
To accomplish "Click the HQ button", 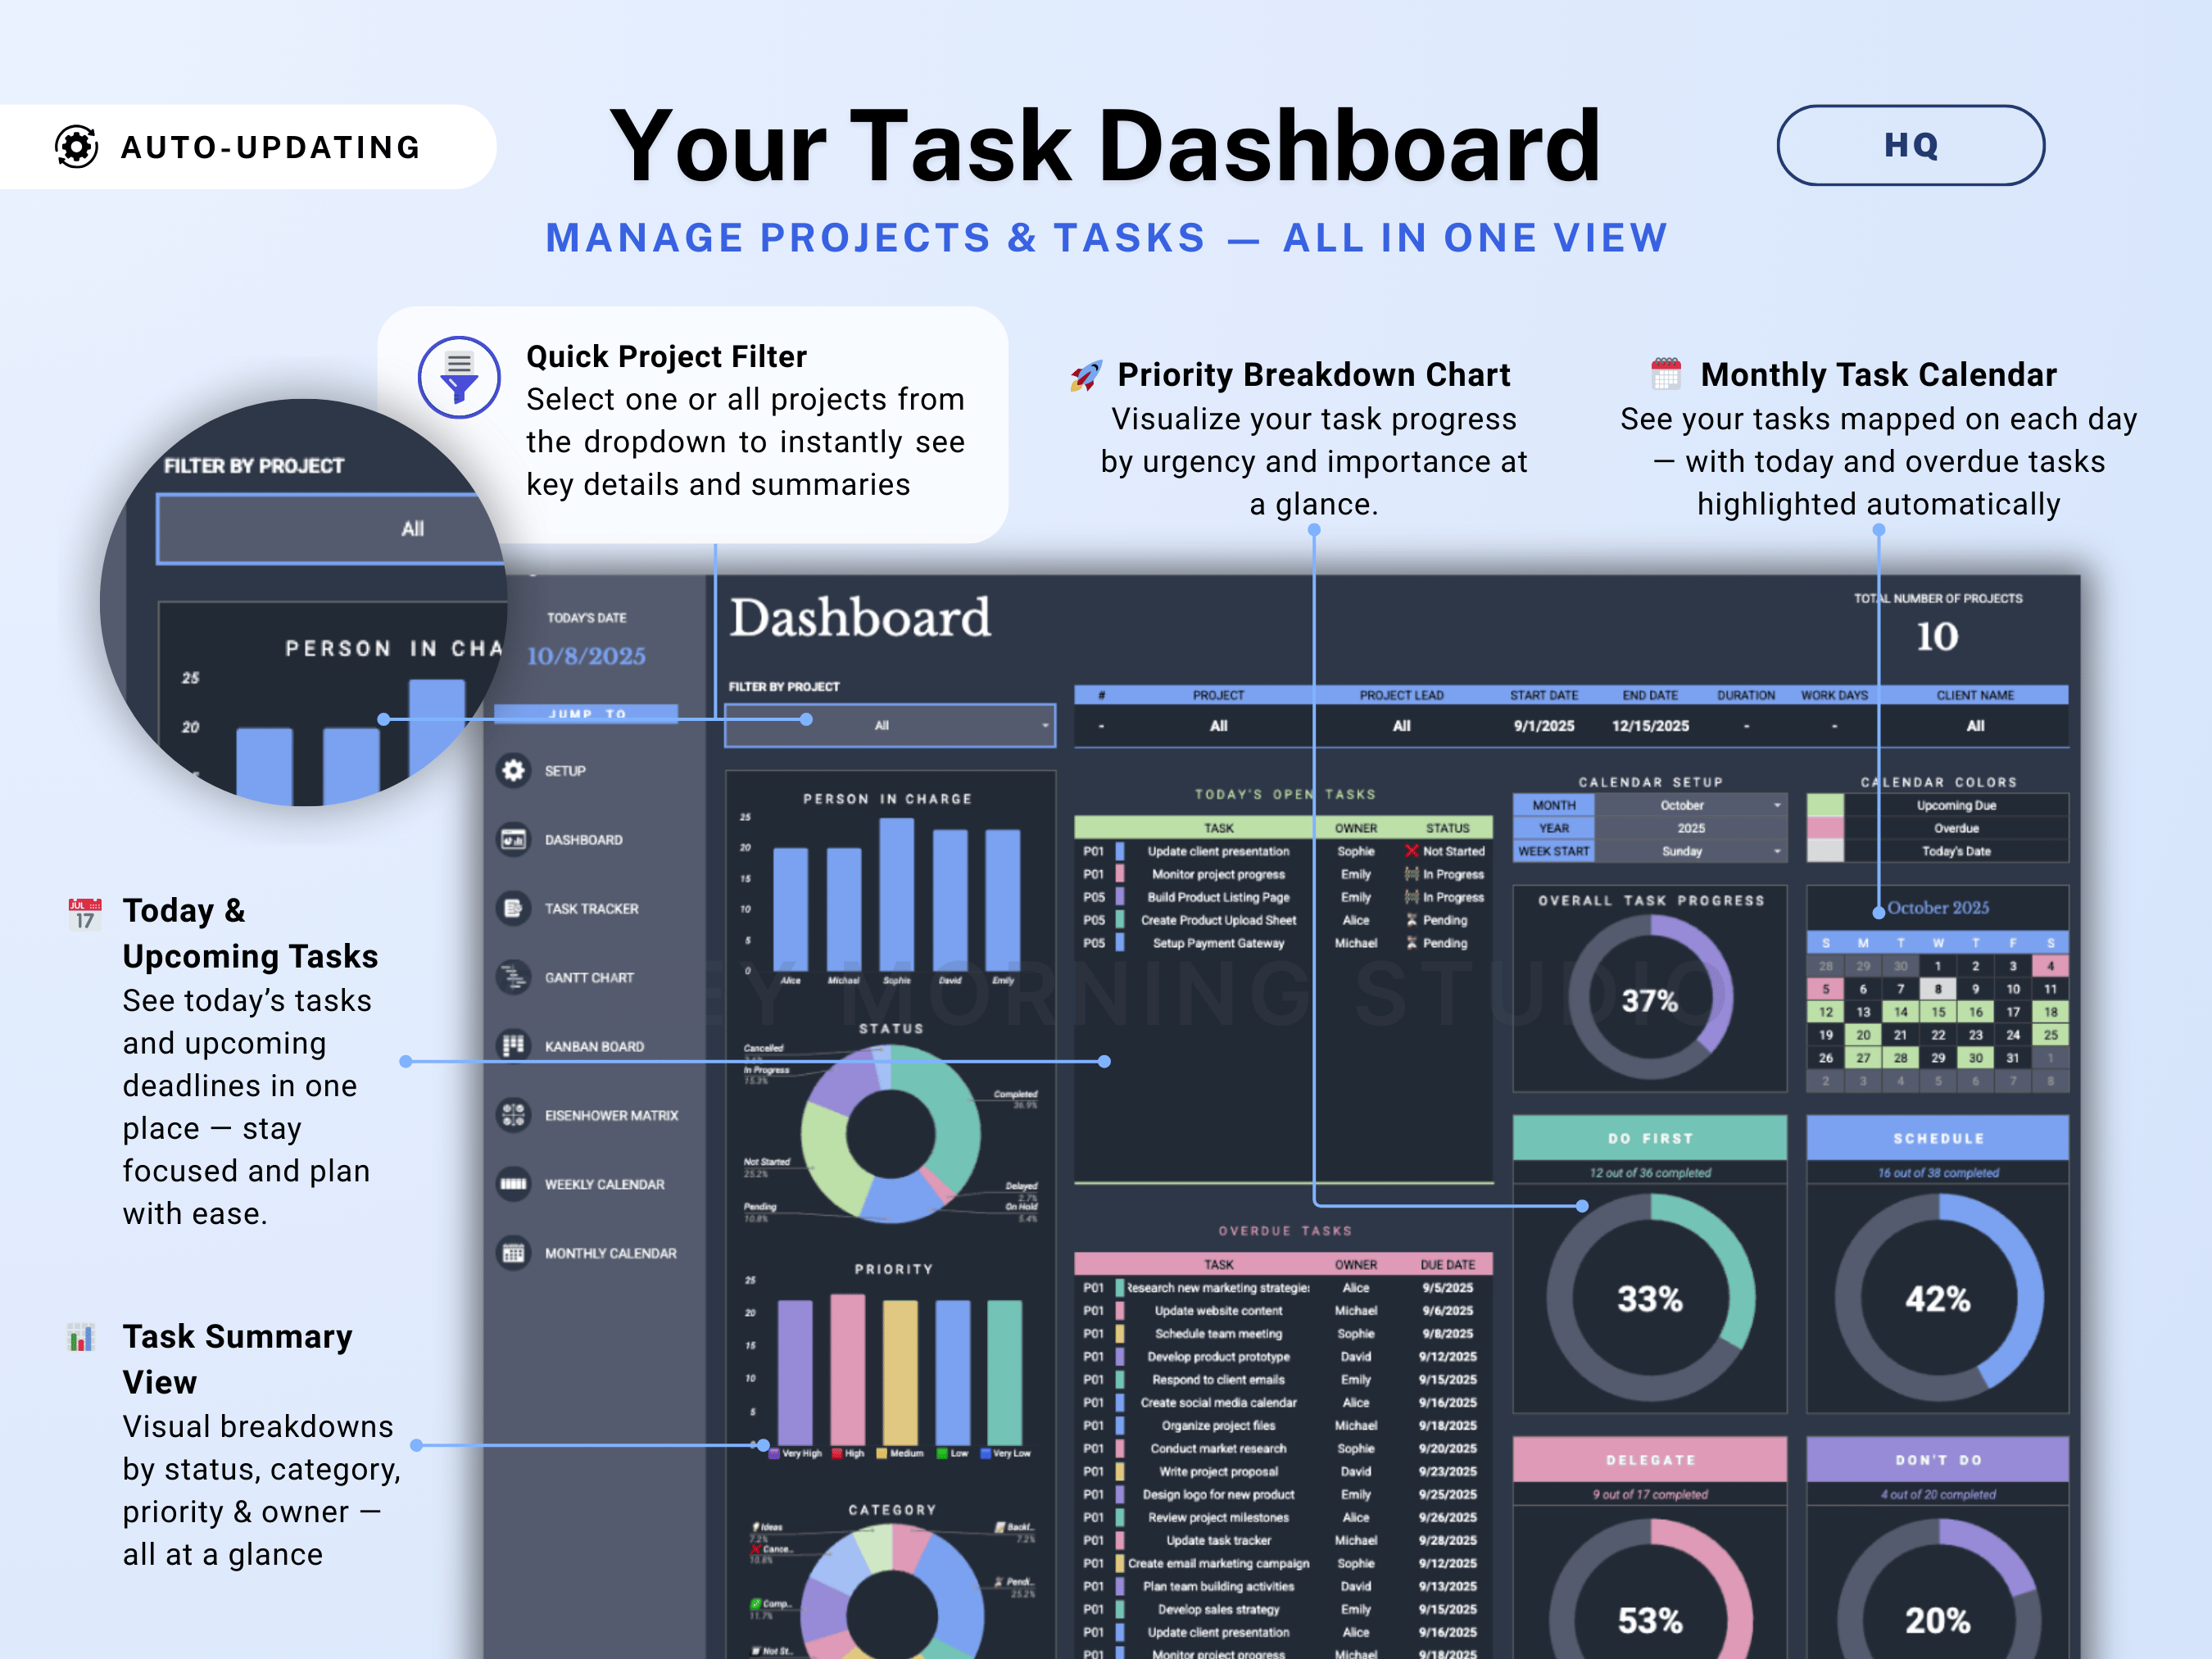I will [x=1910, y=145].
